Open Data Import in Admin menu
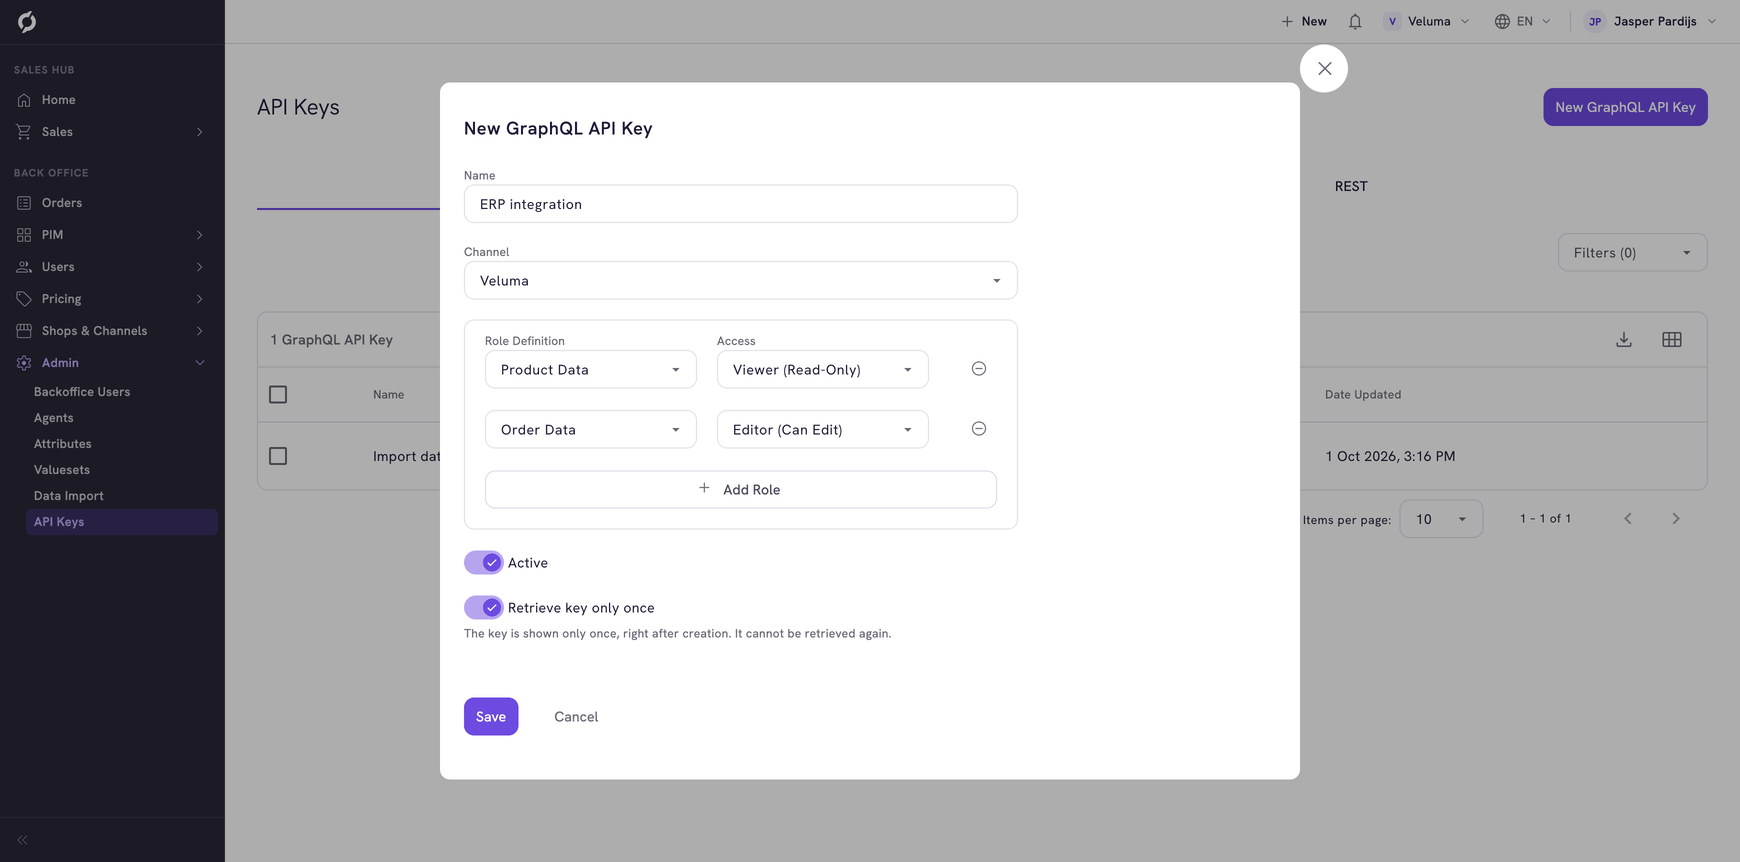 (x=69, y=496)
